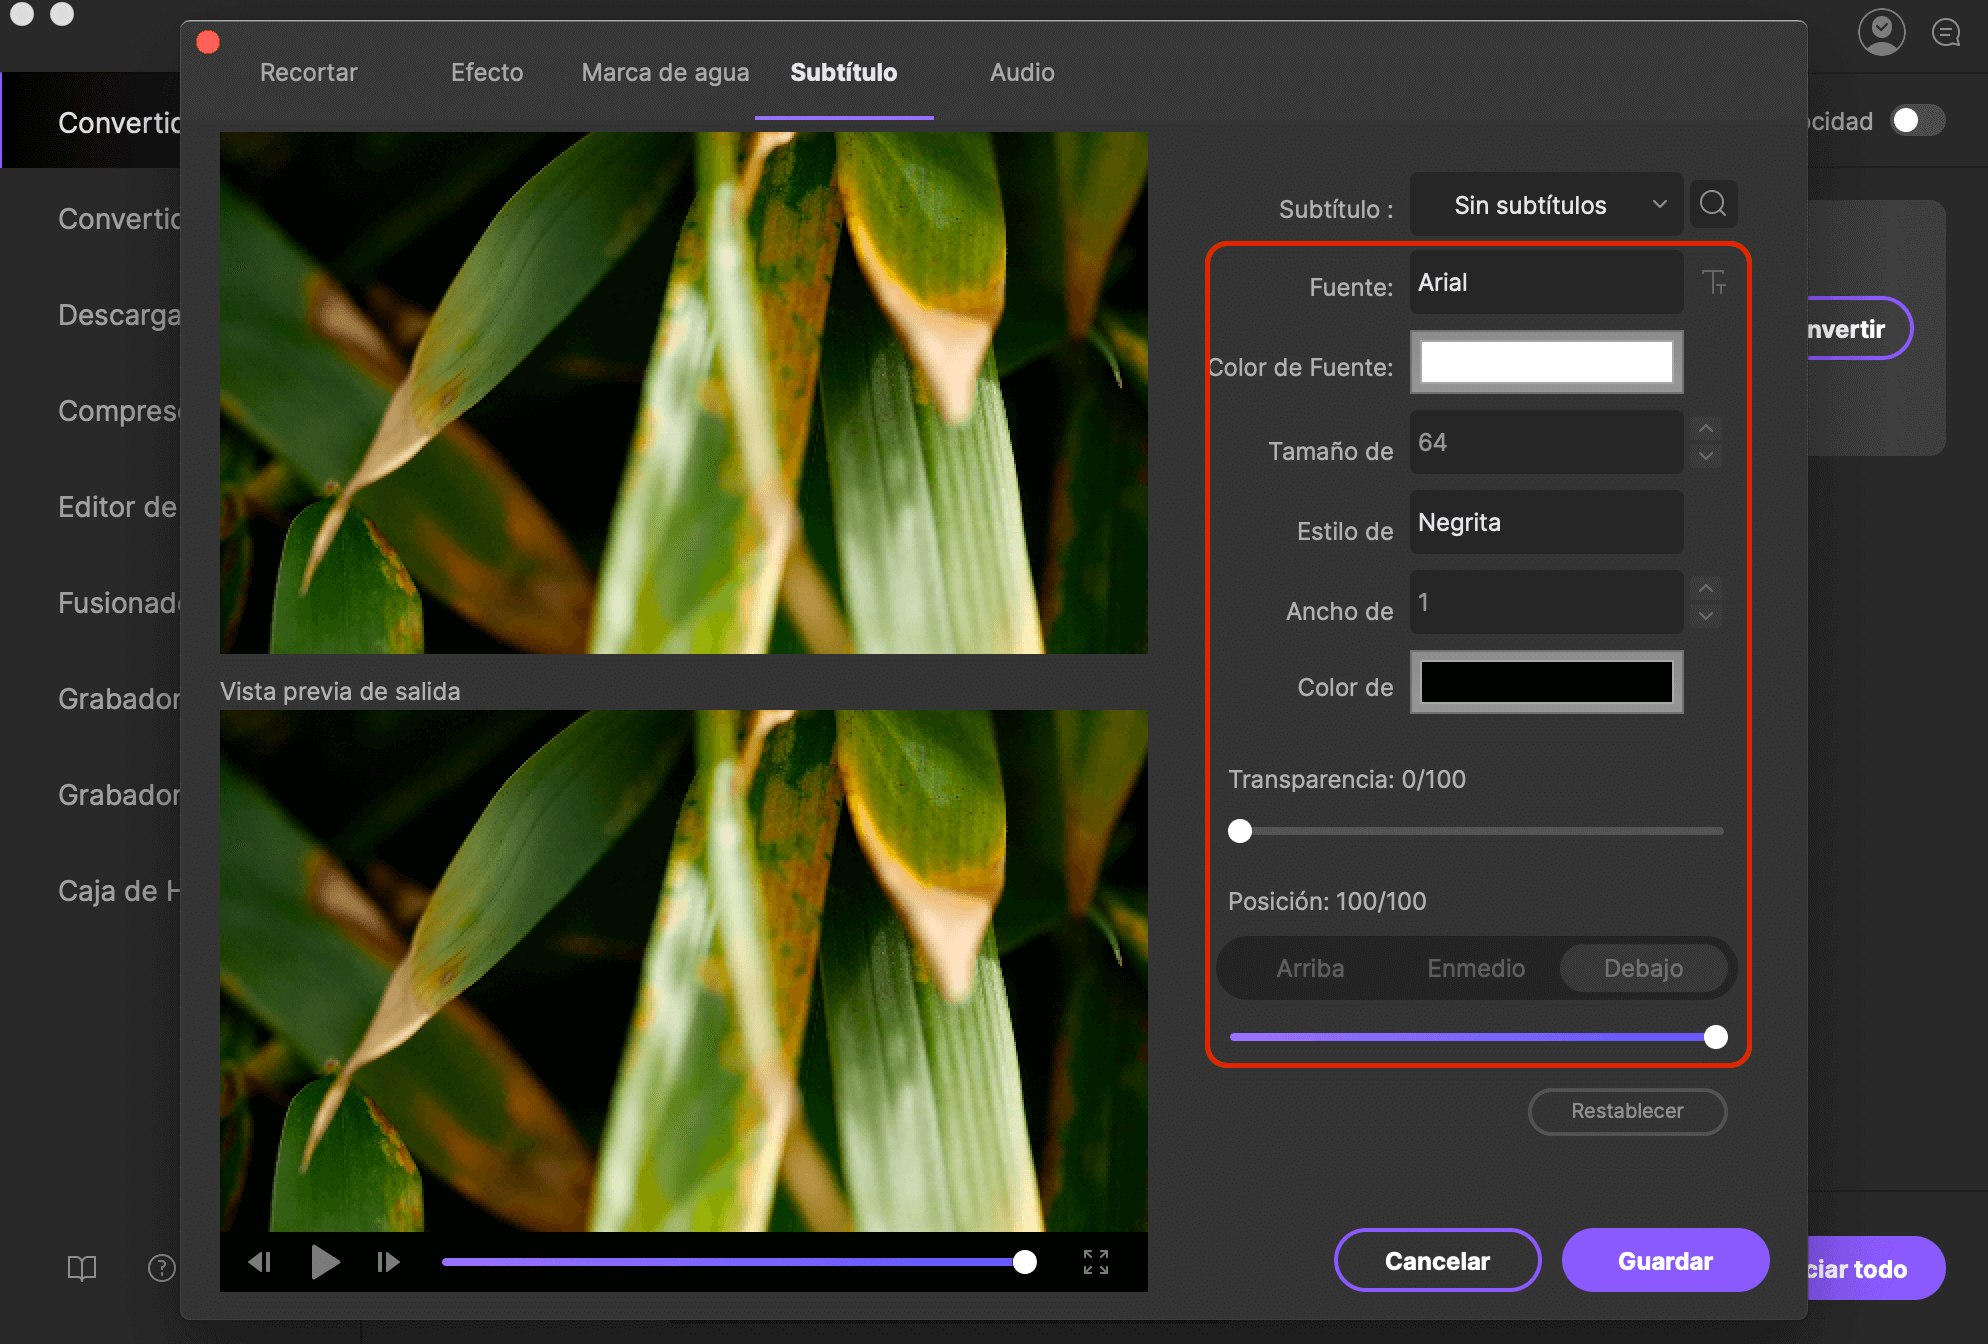Step to next frame in preview

388,1262
